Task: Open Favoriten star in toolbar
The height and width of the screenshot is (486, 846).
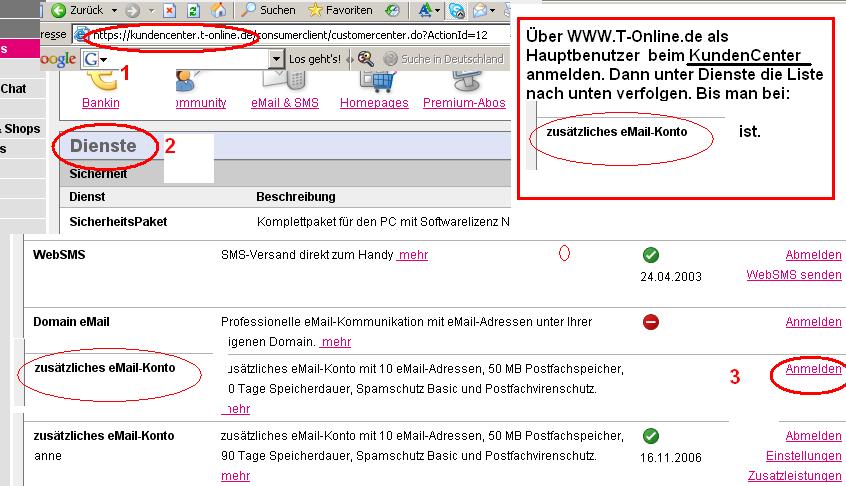Action: [x=316, y=10]
